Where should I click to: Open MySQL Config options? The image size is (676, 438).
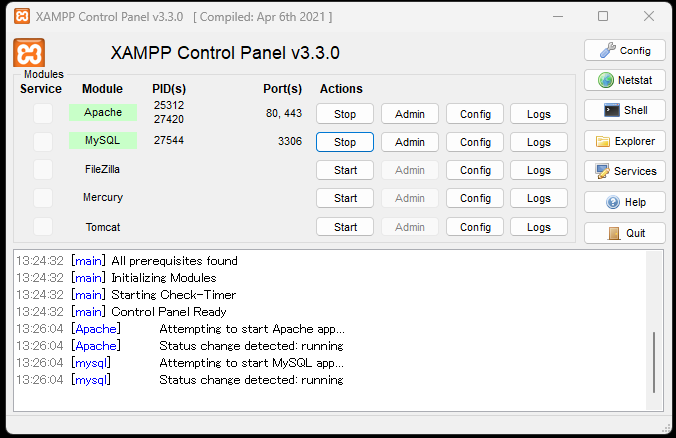[475, 142]
